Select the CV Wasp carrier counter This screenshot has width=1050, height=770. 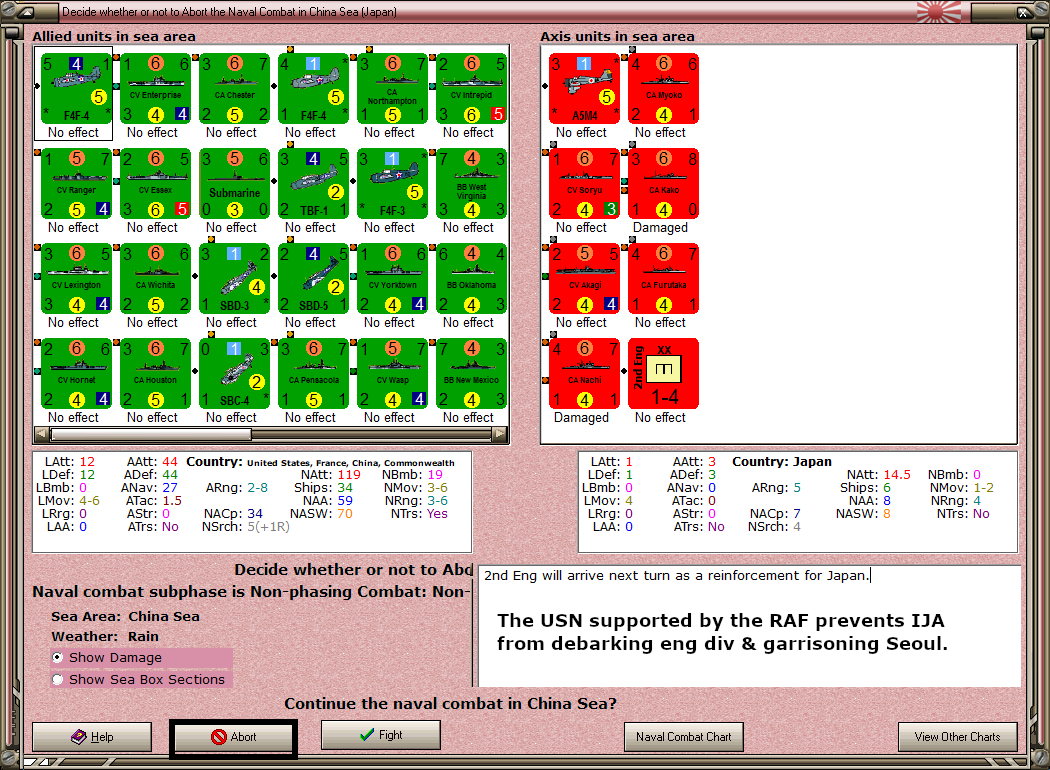coord(392,374)
